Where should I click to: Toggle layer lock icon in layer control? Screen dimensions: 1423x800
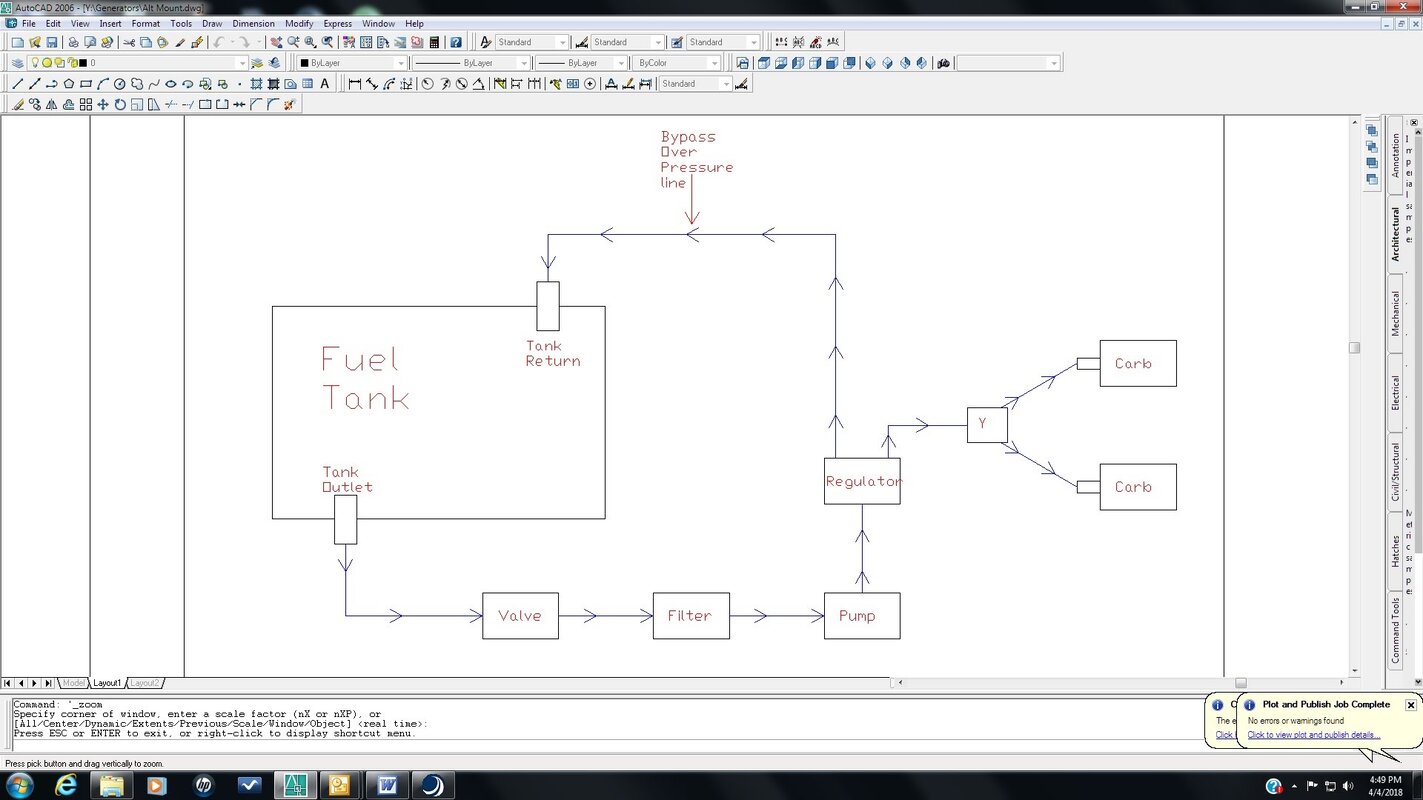(x=72, y=63)
